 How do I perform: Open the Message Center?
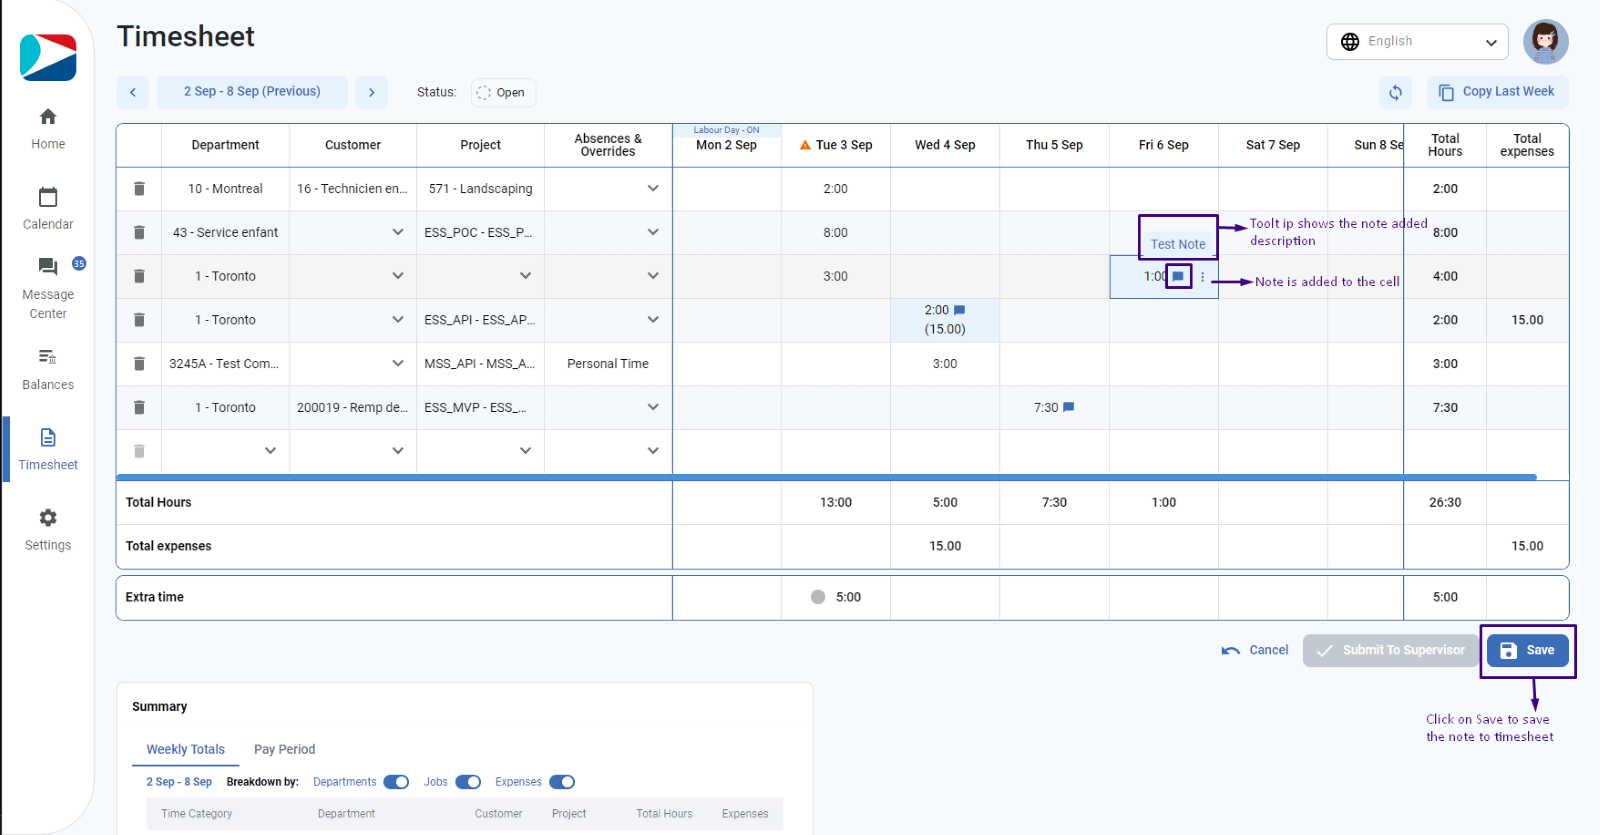[48, 288]
